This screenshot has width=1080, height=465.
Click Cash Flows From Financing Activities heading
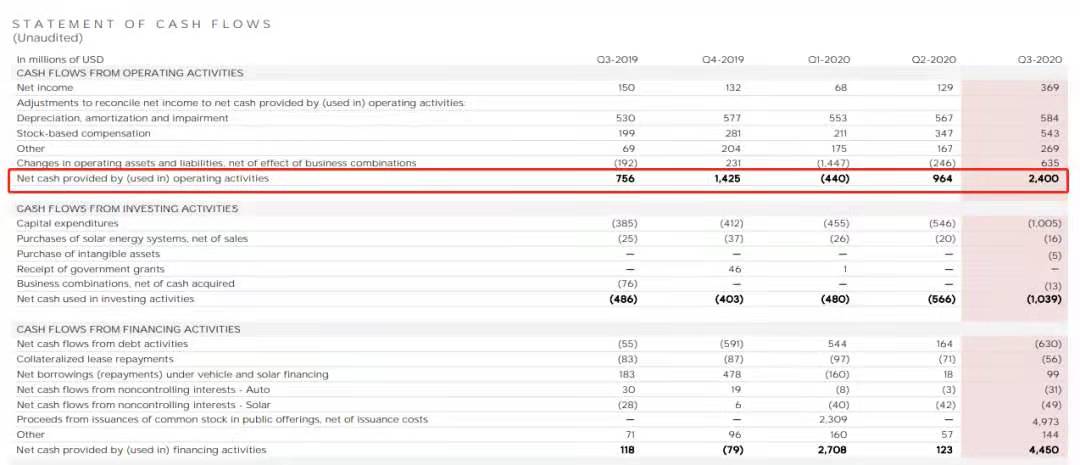[128, 329]
